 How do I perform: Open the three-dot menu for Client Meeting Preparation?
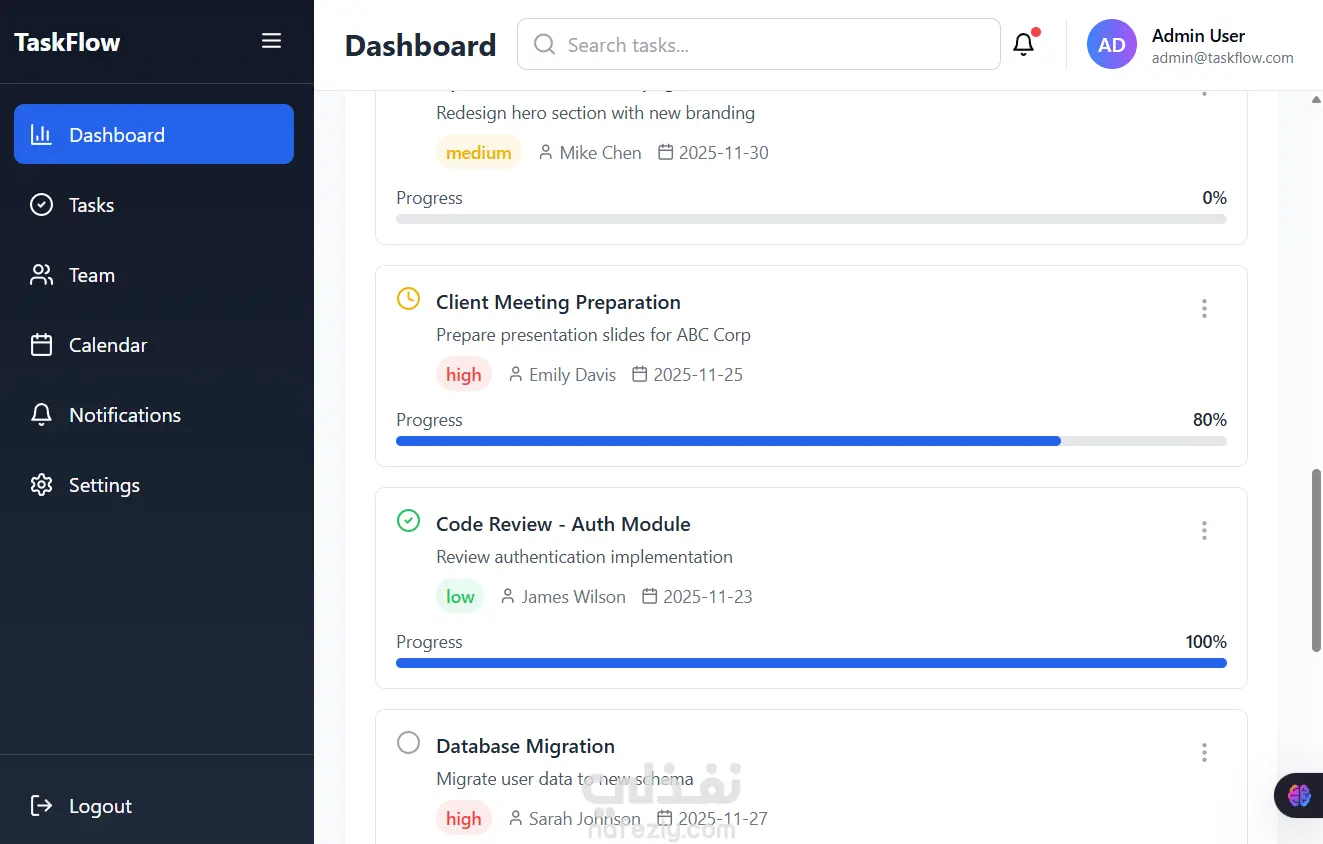pyautogui.click(x=1204, y=309)
